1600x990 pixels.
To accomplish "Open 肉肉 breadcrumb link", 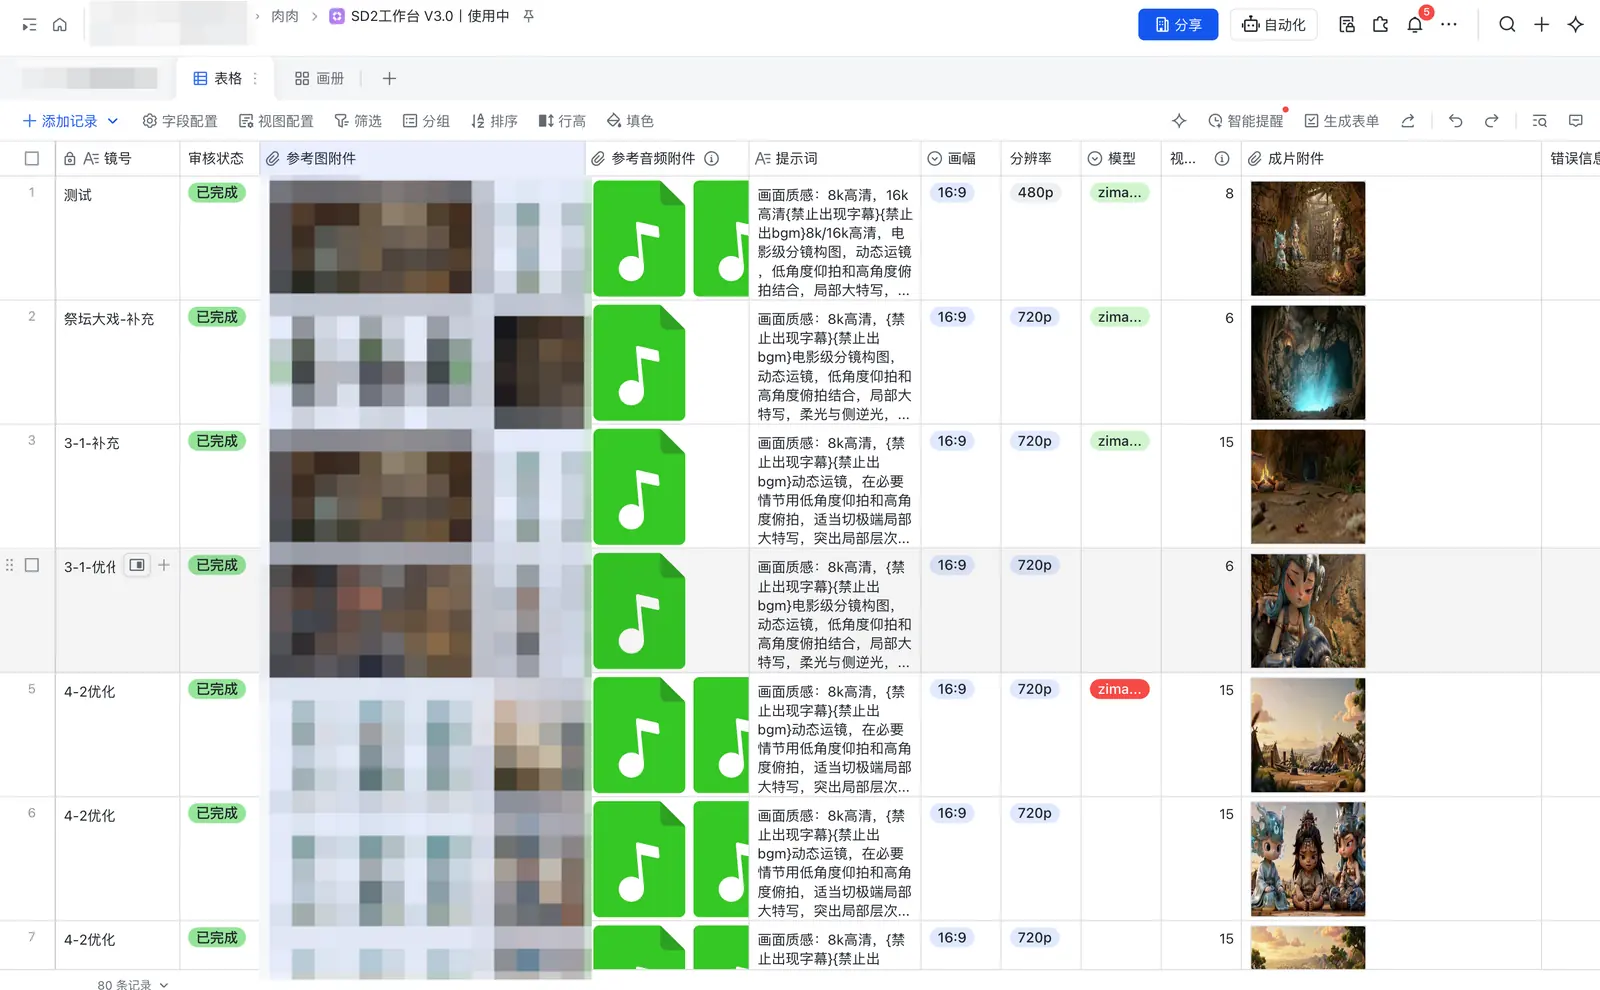I will click(285, 16).
